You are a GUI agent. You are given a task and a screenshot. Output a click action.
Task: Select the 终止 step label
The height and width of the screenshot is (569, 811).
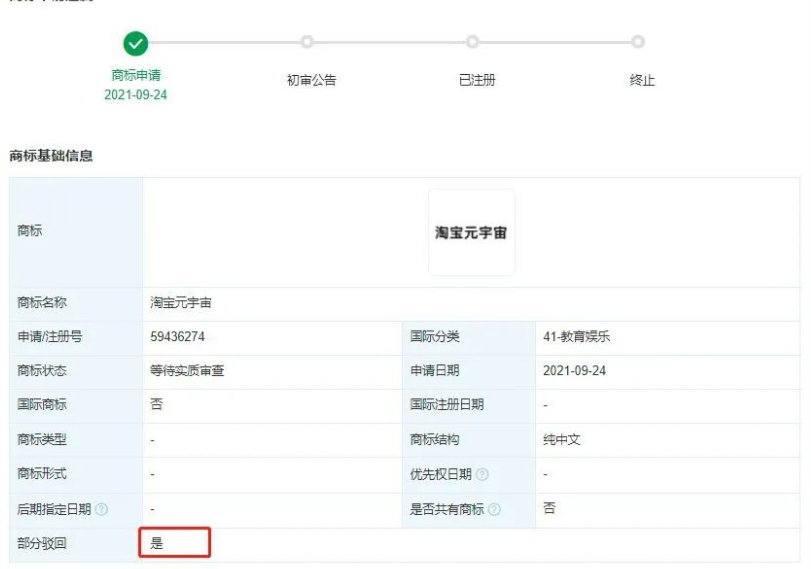click(x=642, y=80)
